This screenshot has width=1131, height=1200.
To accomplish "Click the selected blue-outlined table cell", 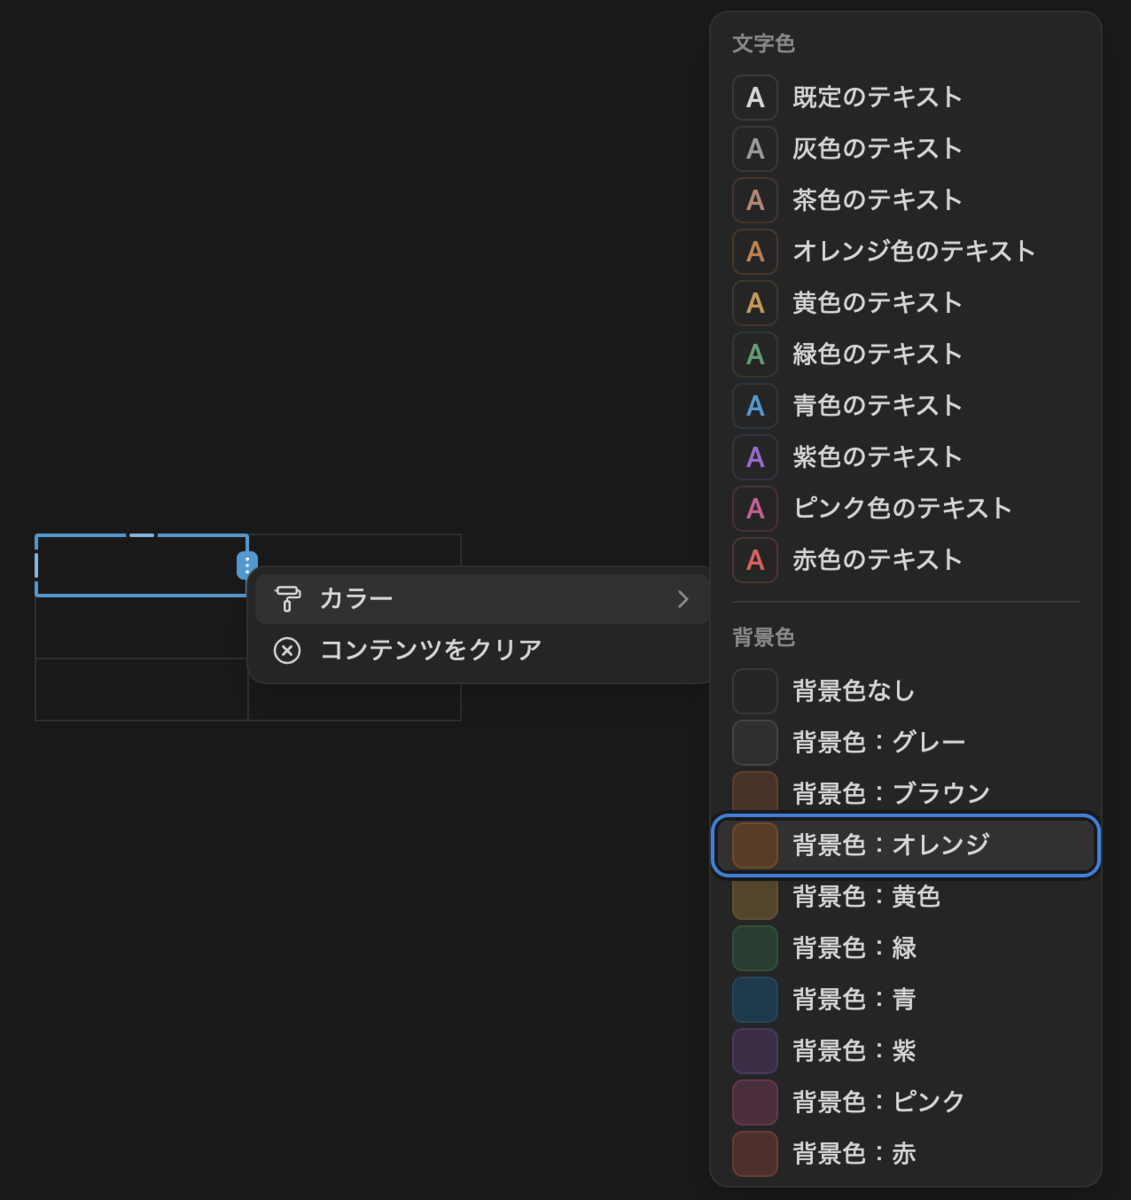I will point(141,565).
